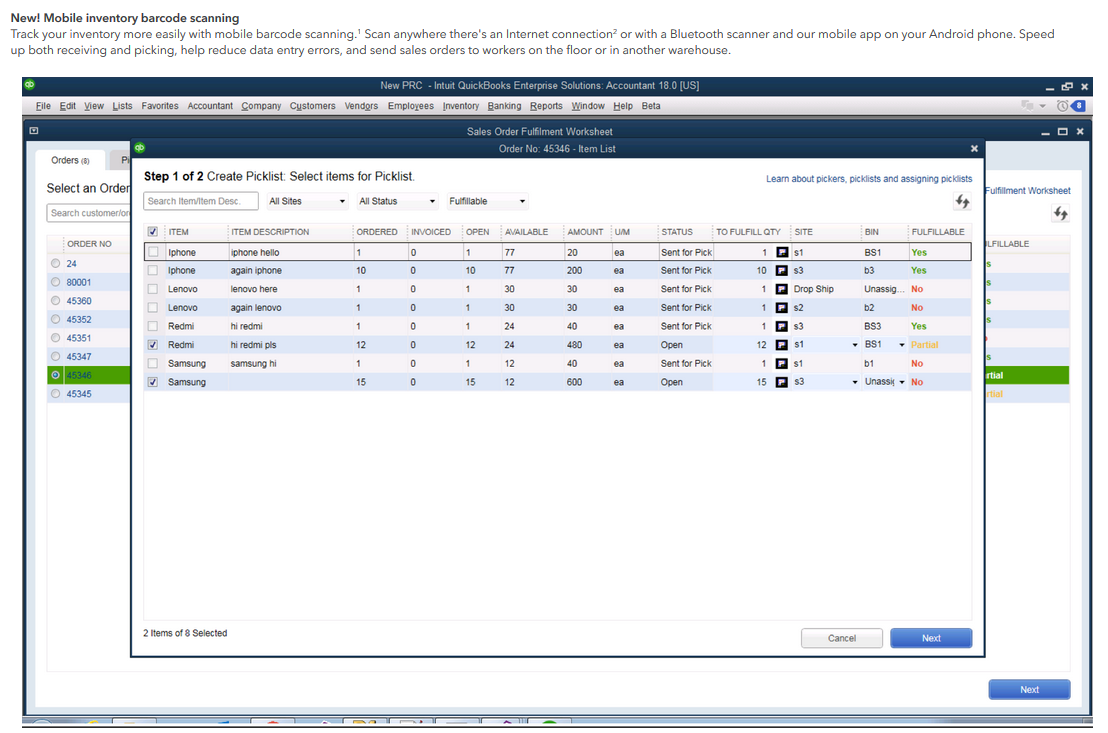Viewport: 1108px width, 733px height.
Task: Click Cancel in the picklist dialog
Action: pyautogui.click(x=842, y=638)
